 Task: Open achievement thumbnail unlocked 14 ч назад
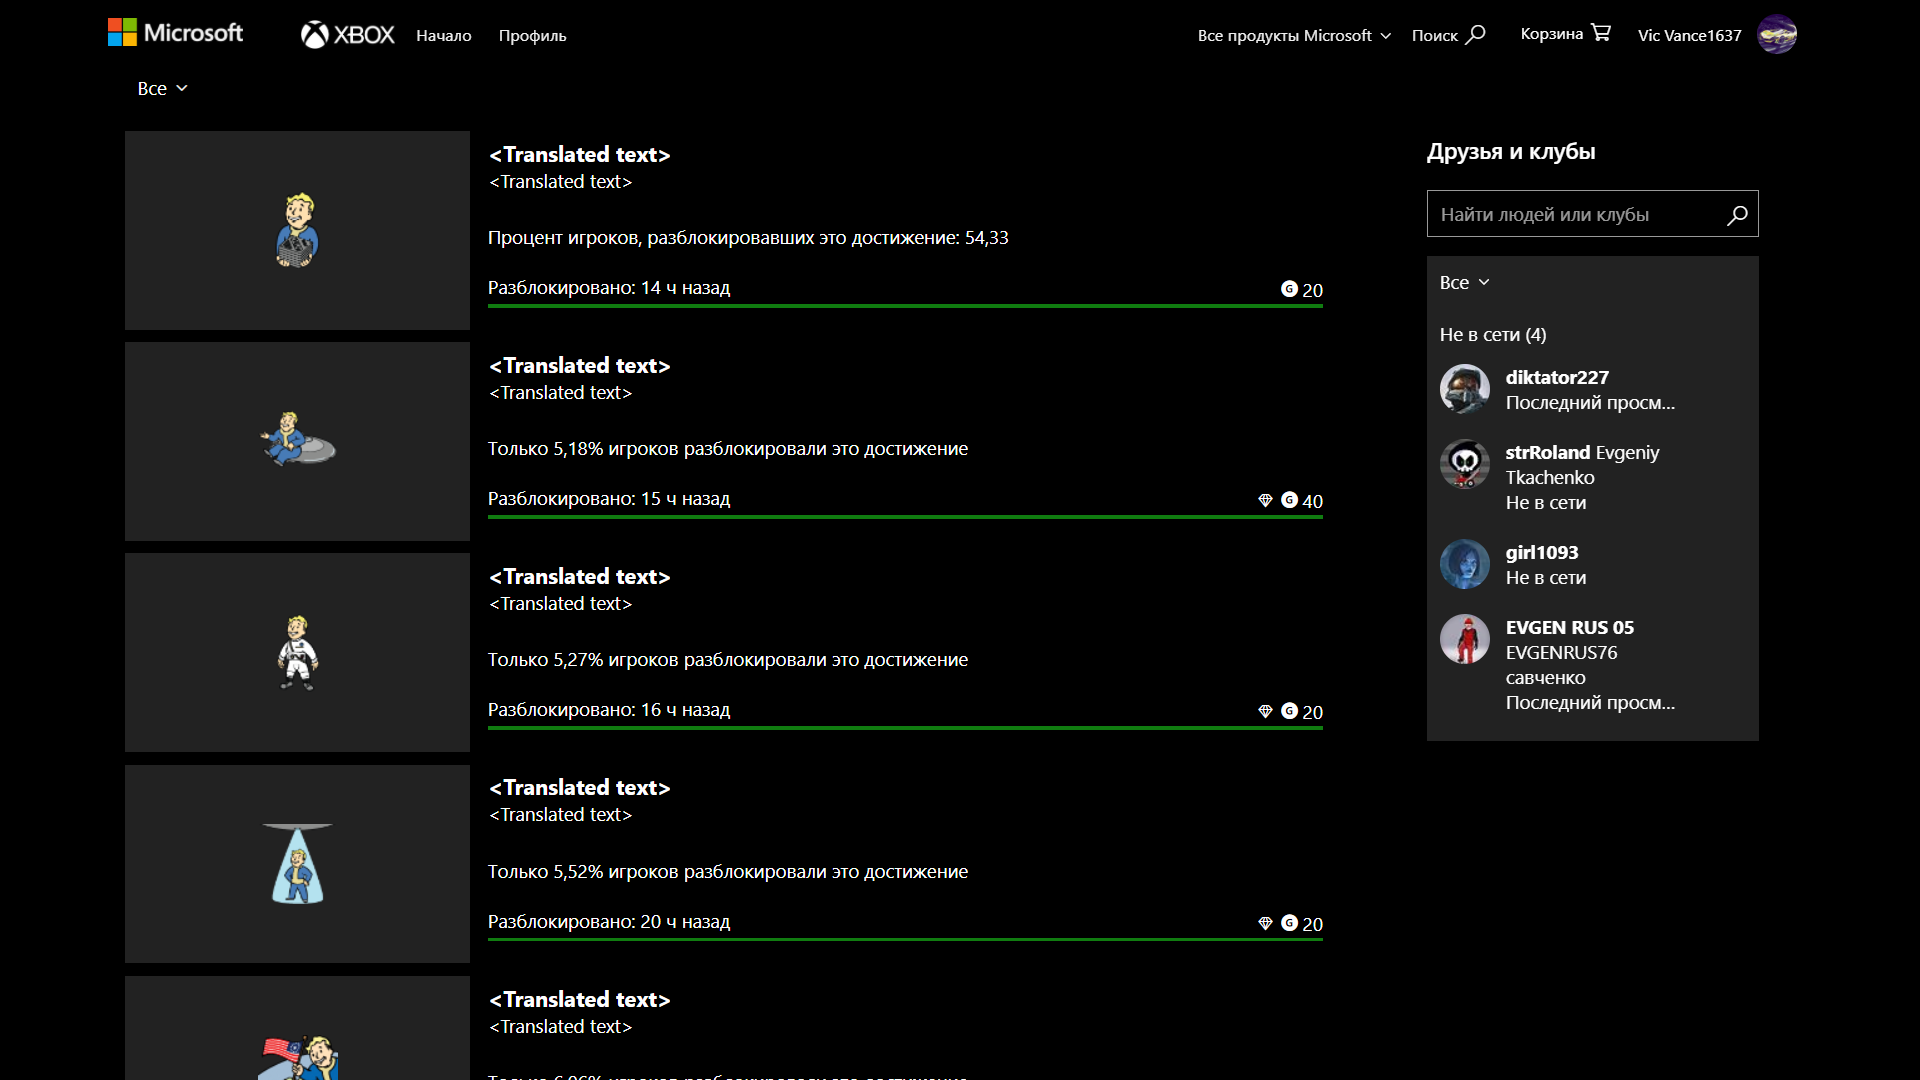(297, 230)
